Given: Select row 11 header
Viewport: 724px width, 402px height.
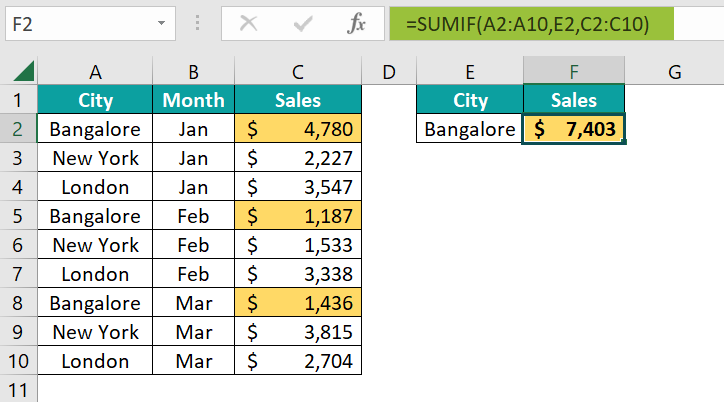Looking at the screenshot, I should click(18, 389).
